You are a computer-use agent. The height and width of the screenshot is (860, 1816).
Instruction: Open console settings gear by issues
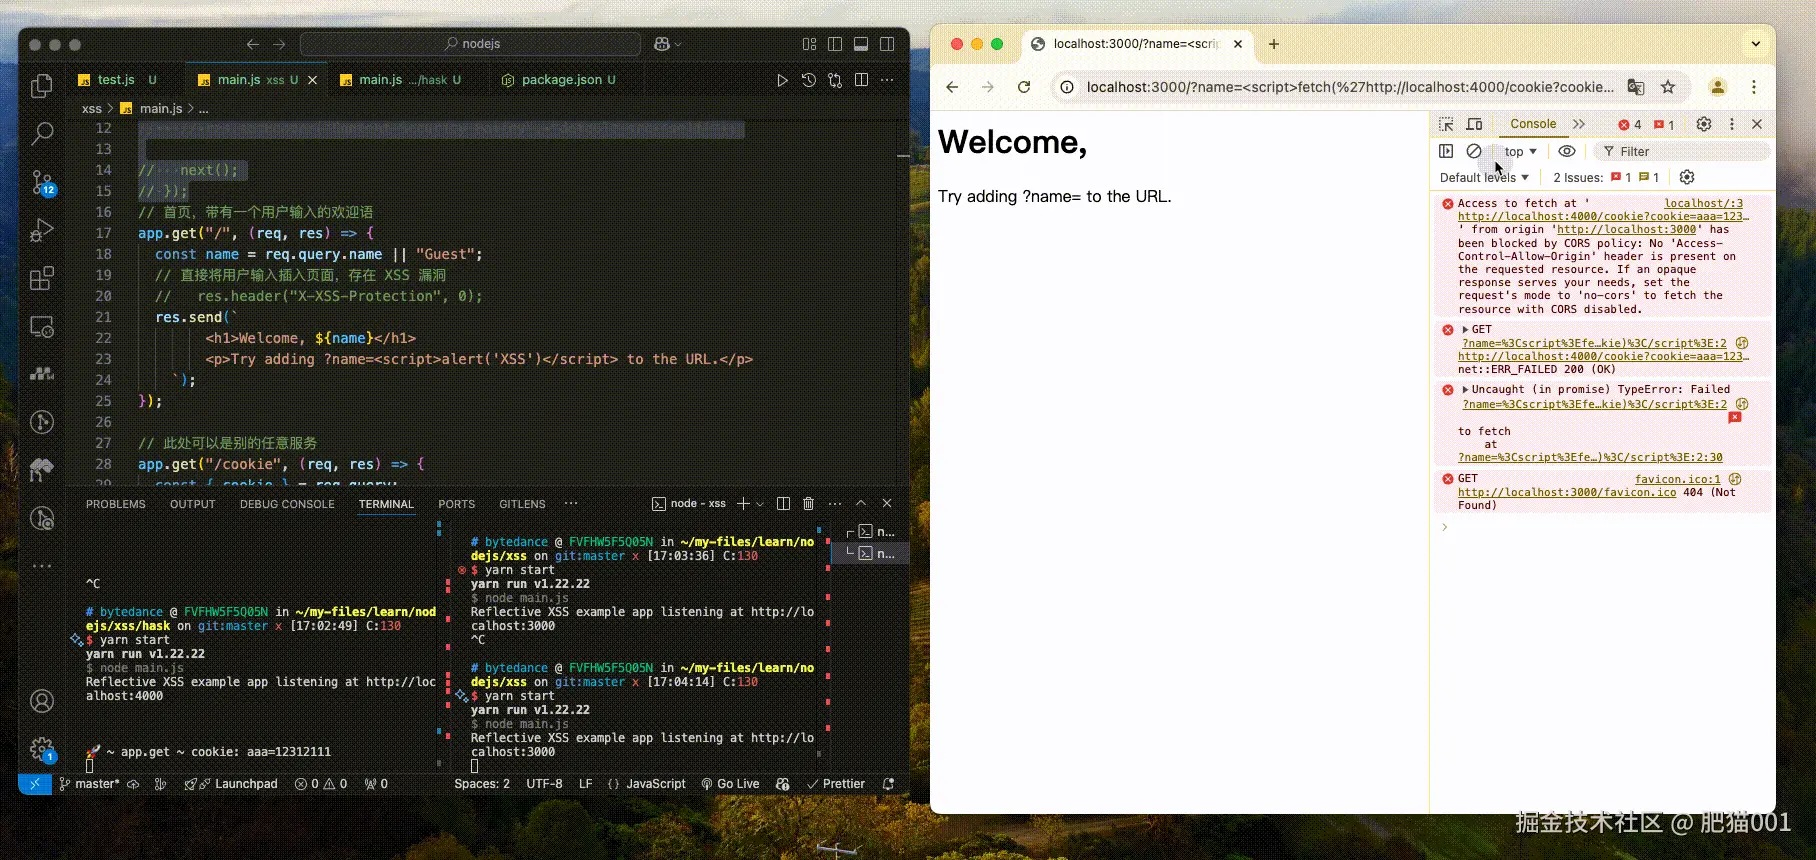tap(1687, 177)
